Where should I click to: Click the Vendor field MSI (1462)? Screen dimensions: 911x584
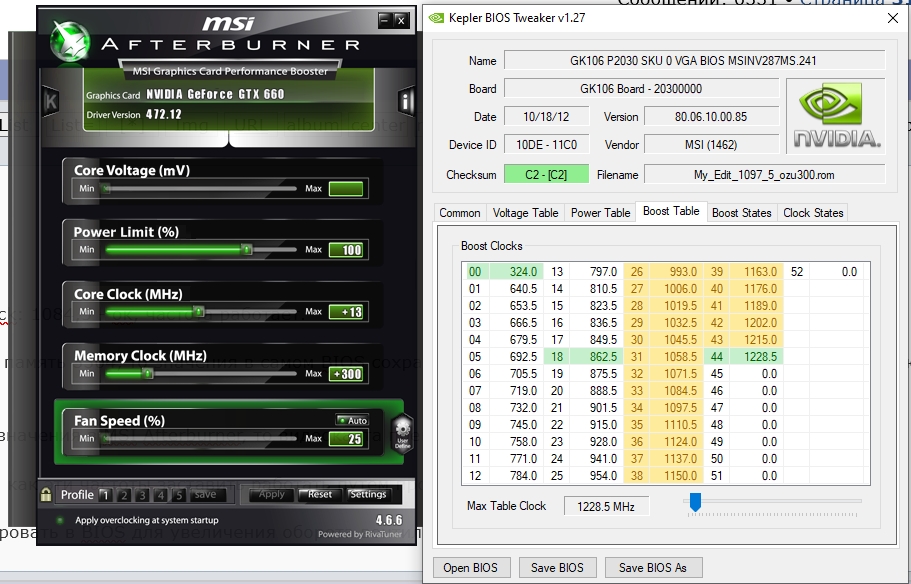click(711, 145)
